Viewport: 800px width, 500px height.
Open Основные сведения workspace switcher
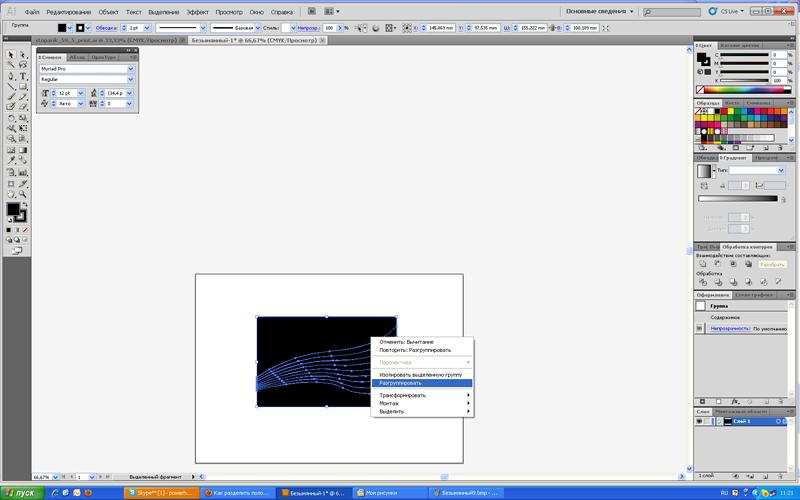point(599,11)
